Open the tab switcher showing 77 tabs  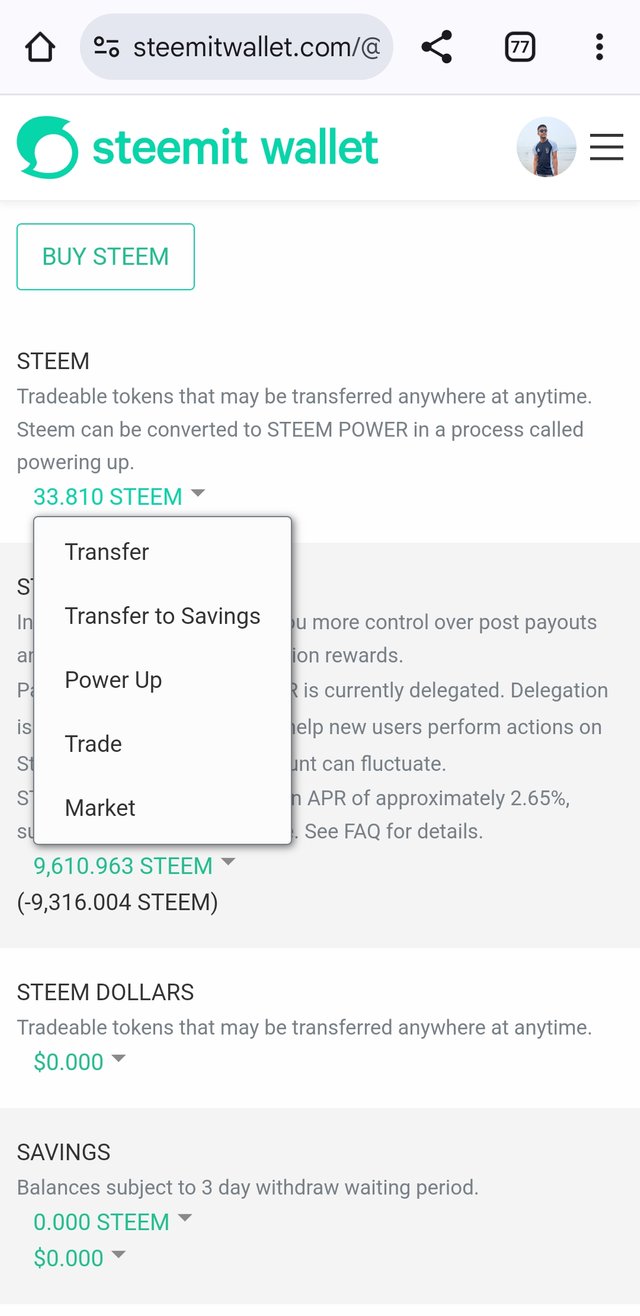pos(520,47)
